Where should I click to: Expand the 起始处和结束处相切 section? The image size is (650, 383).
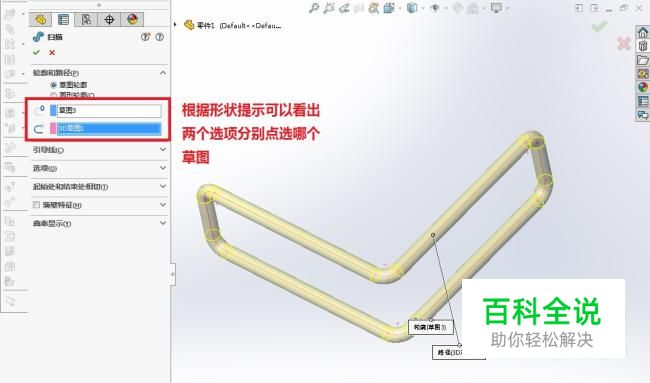click(x=163, y=187)
